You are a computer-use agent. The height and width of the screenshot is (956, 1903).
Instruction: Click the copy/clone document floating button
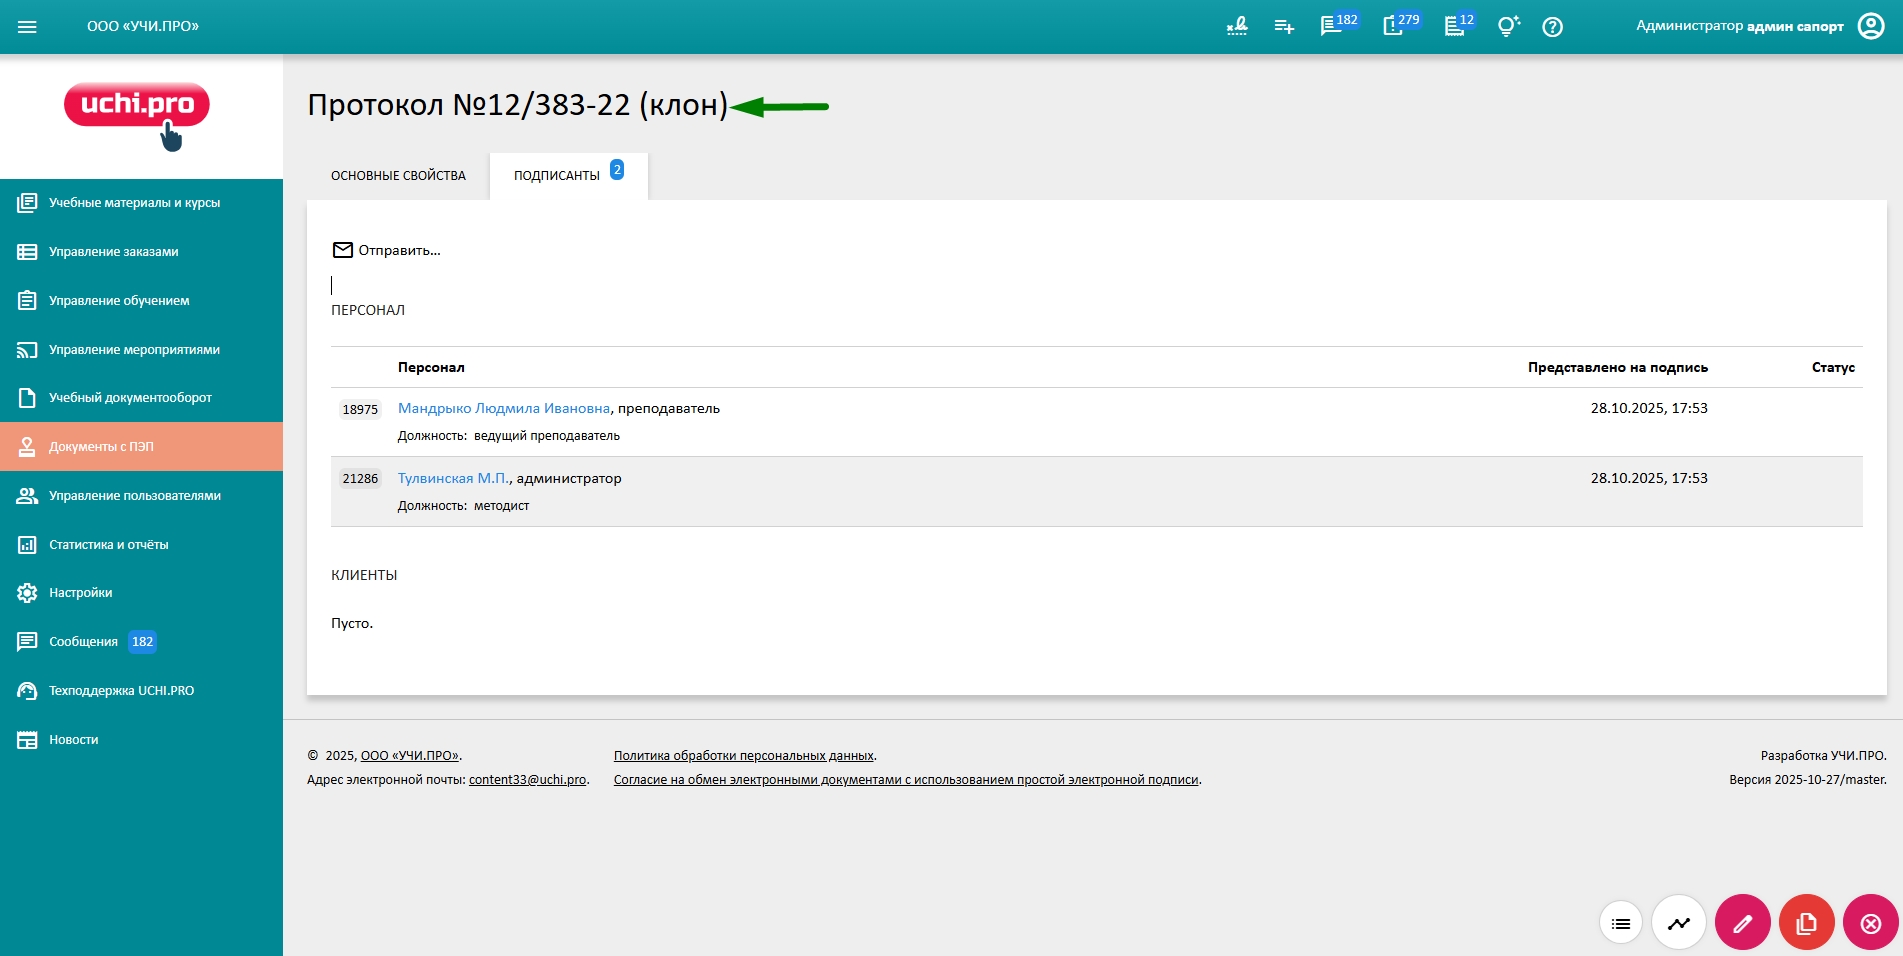[1806, 923]
